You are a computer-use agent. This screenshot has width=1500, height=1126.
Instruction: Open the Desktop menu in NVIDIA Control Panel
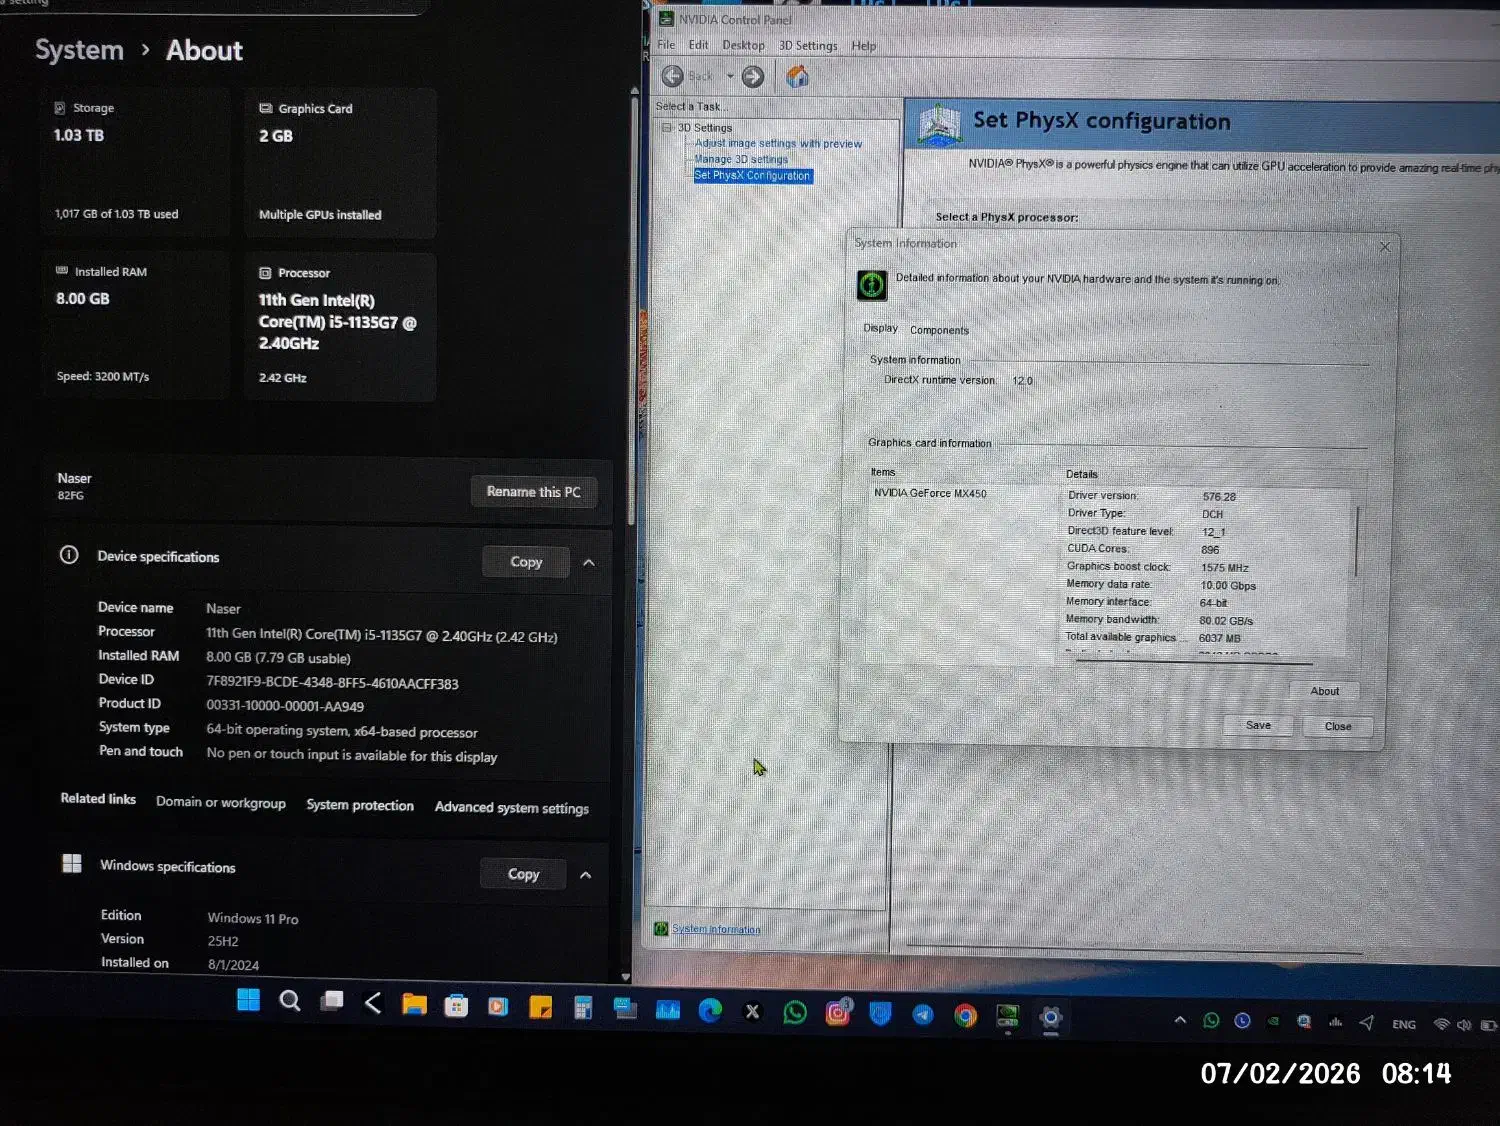click(743, 45)
